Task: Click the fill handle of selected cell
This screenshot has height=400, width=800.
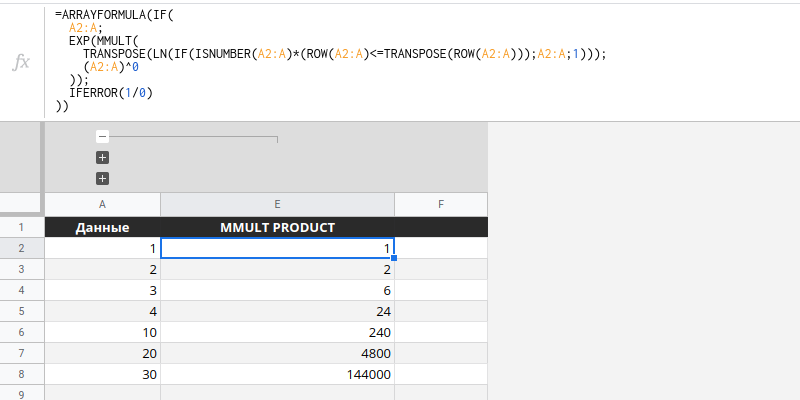Action: pos(394,258)
